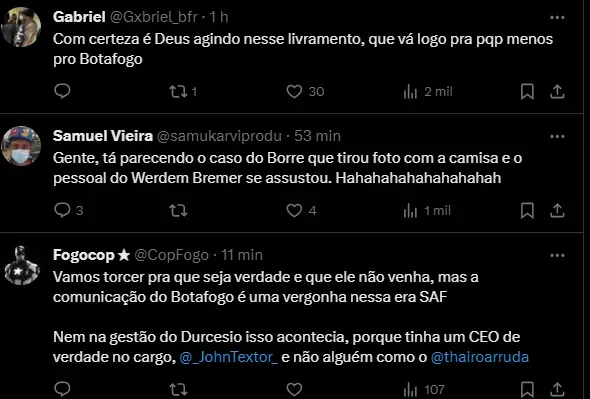Open the @thairoarruda mention link

pyautogui.click(x=480, y=357)
